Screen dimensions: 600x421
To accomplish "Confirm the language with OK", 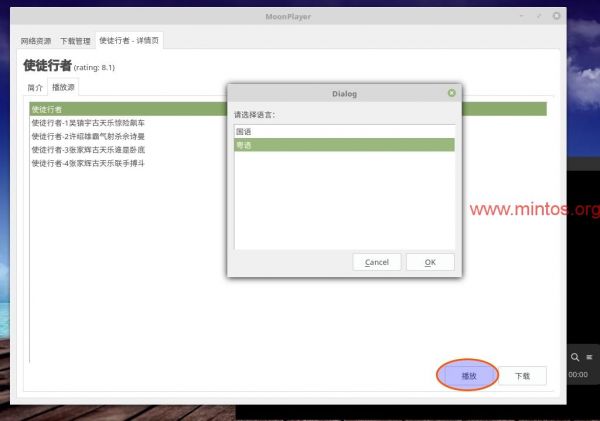I will (x=430, y=262).
